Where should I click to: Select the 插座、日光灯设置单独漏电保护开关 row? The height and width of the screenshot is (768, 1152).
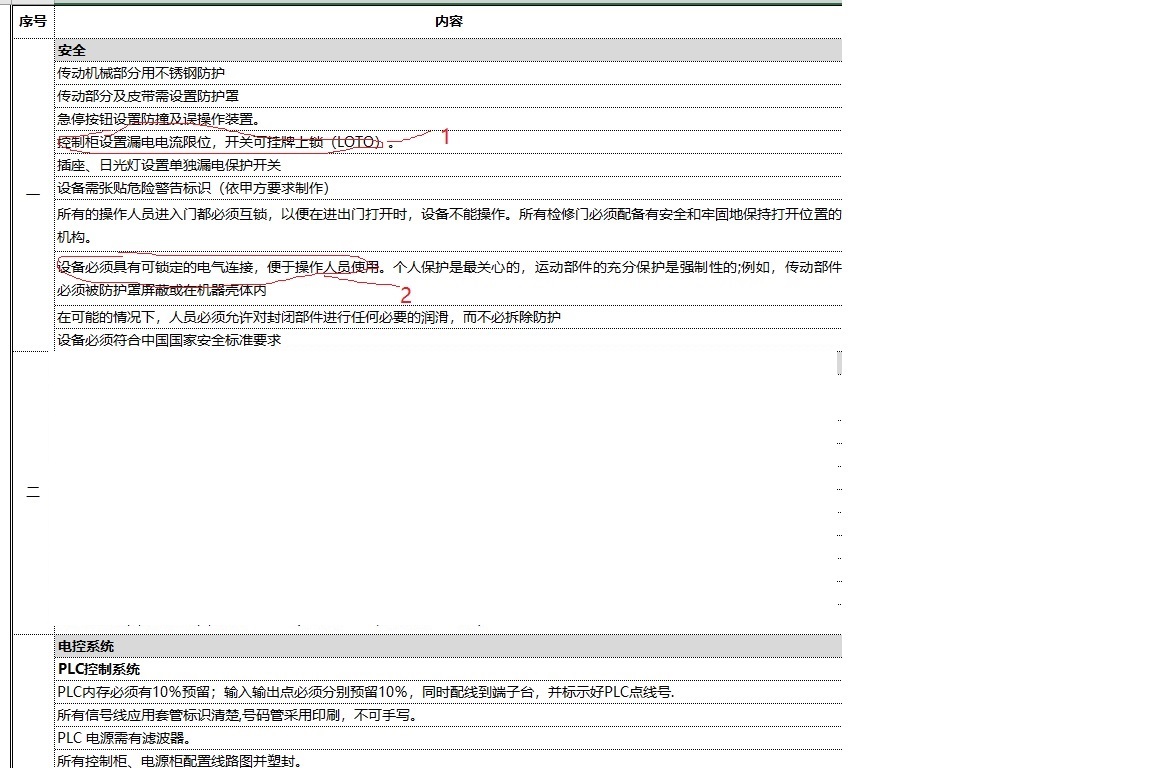pos(169,165)
